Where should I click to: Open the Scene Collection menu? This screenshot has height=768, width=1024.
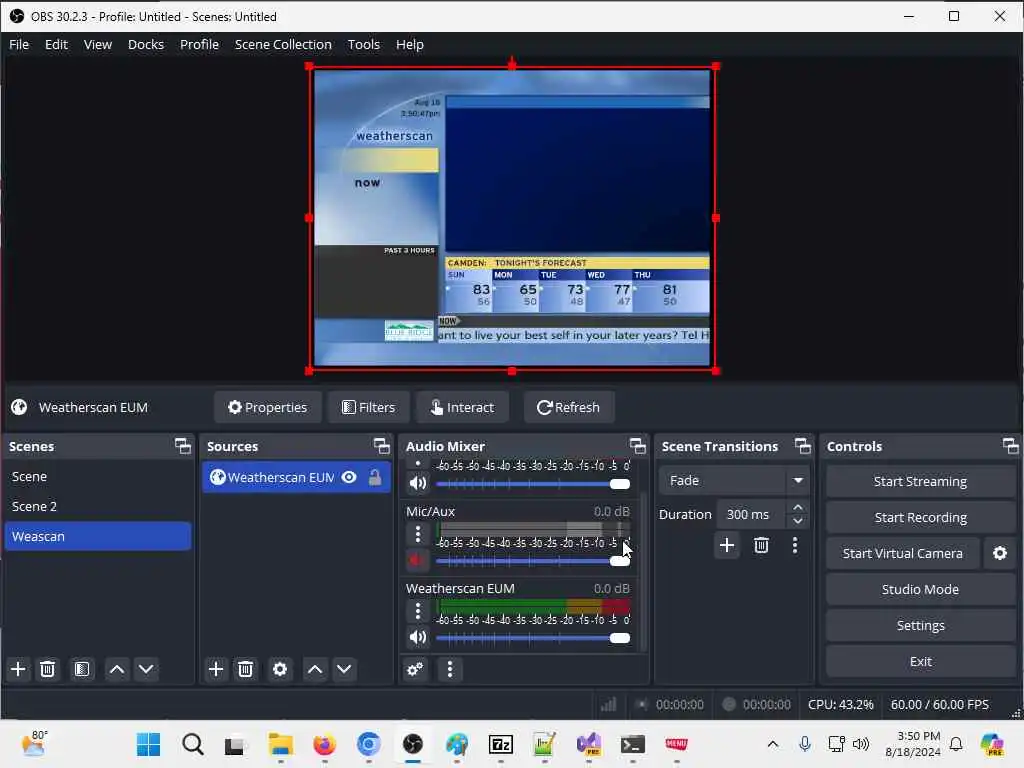point(283,44)
